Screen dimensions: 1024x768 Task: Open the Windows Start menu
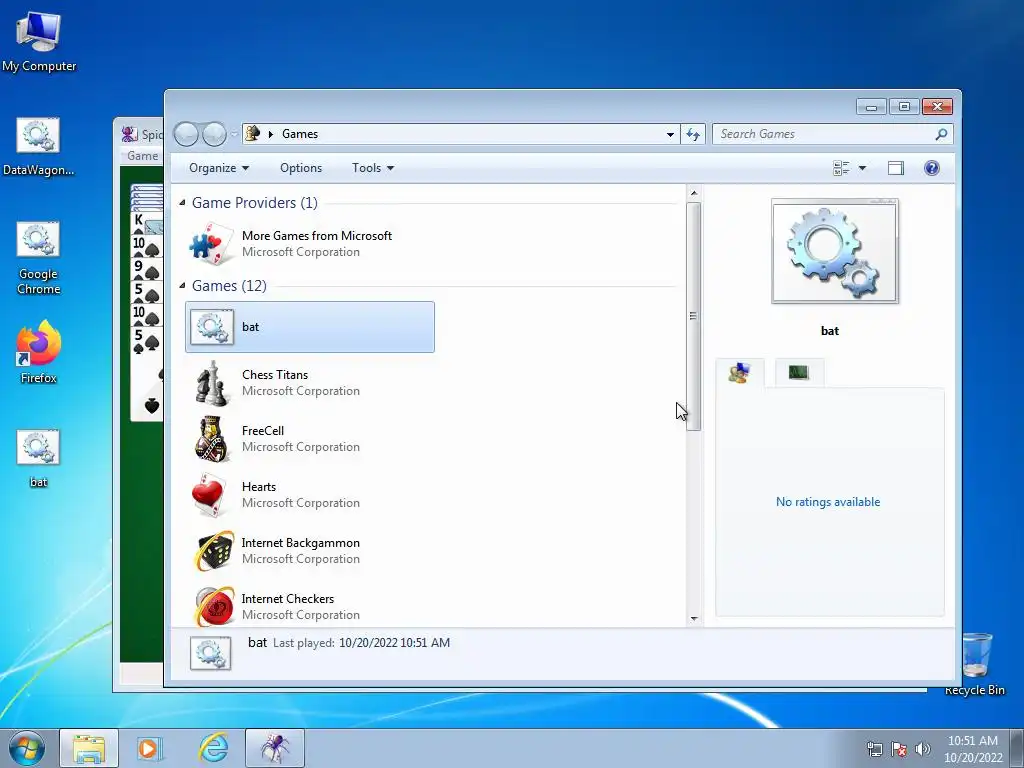[27, 748]
